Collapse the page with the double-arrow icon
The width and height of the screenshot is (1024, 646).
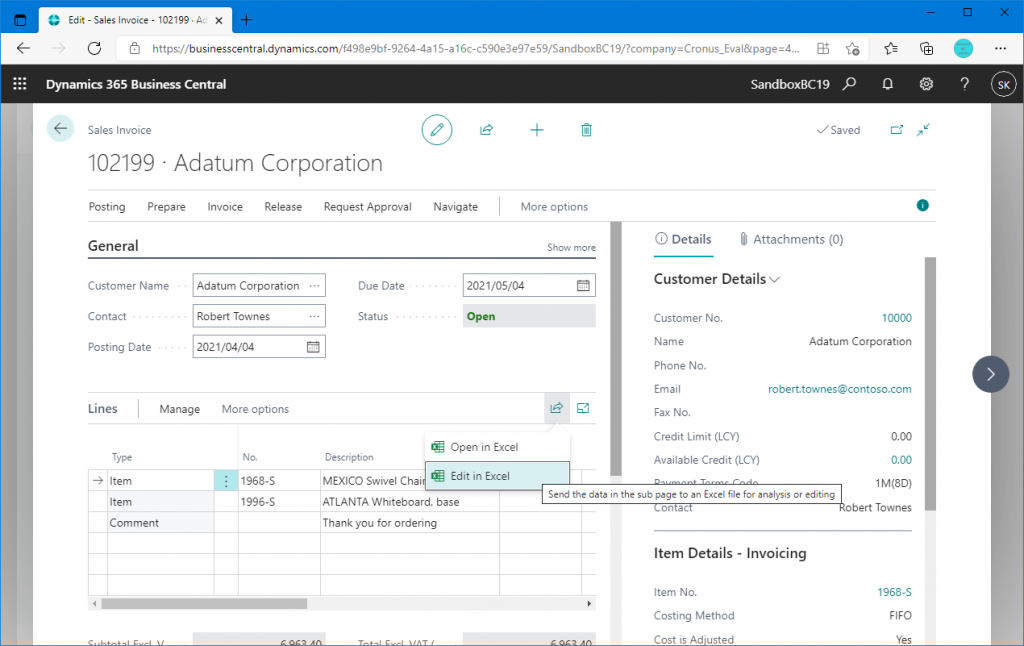[x=923, y=130]
